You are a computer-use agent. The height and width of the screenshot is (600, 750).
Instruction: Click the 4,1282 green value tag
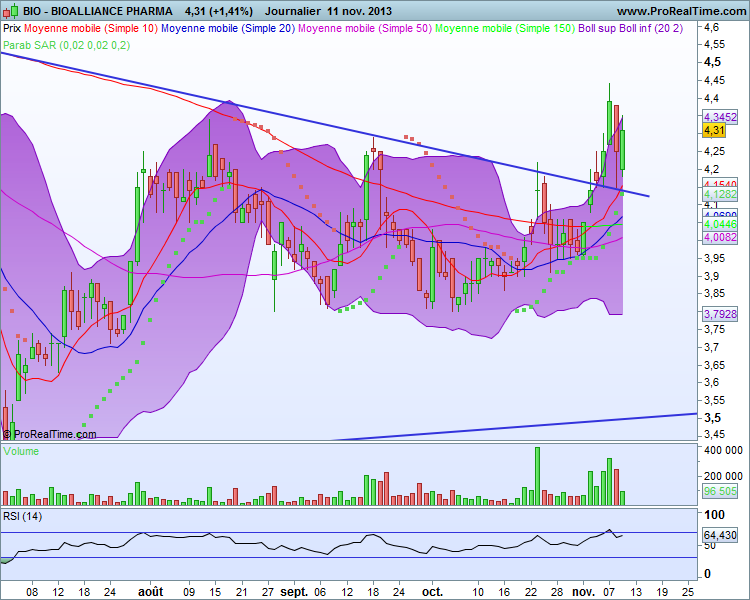720,194
